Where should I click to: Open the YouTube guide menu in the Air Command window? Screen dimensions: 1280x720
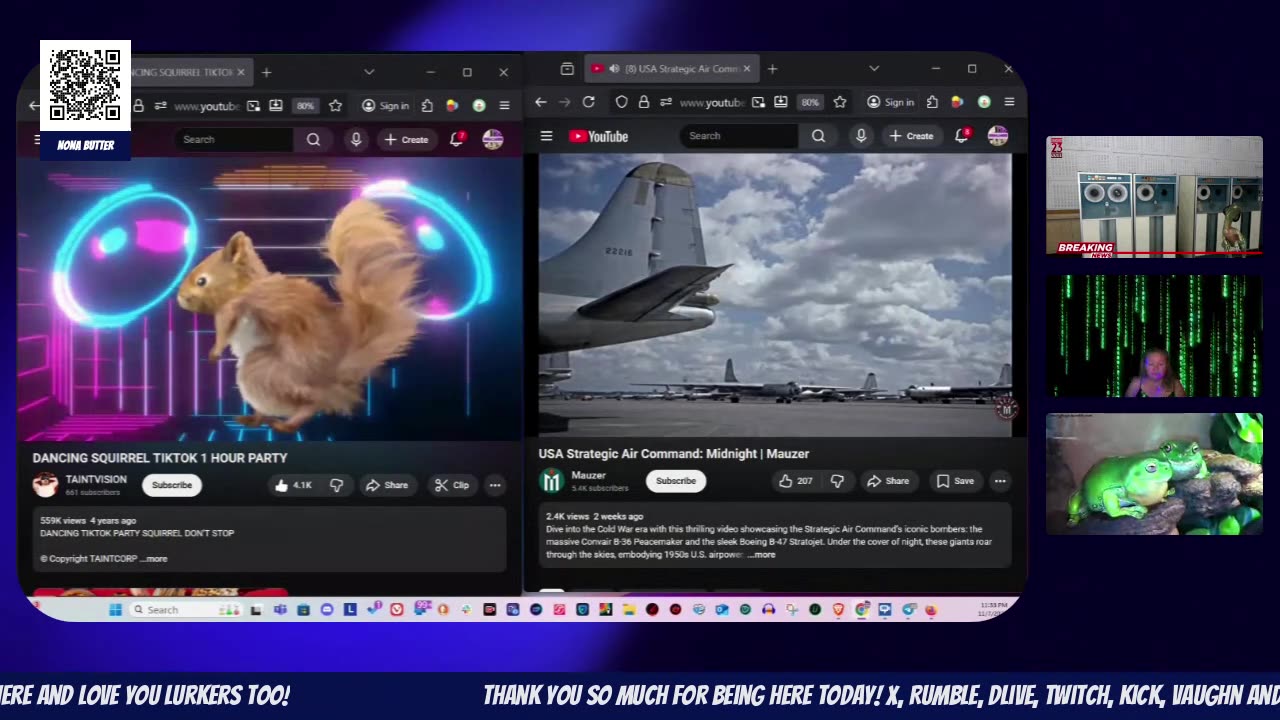pos(546,136)
